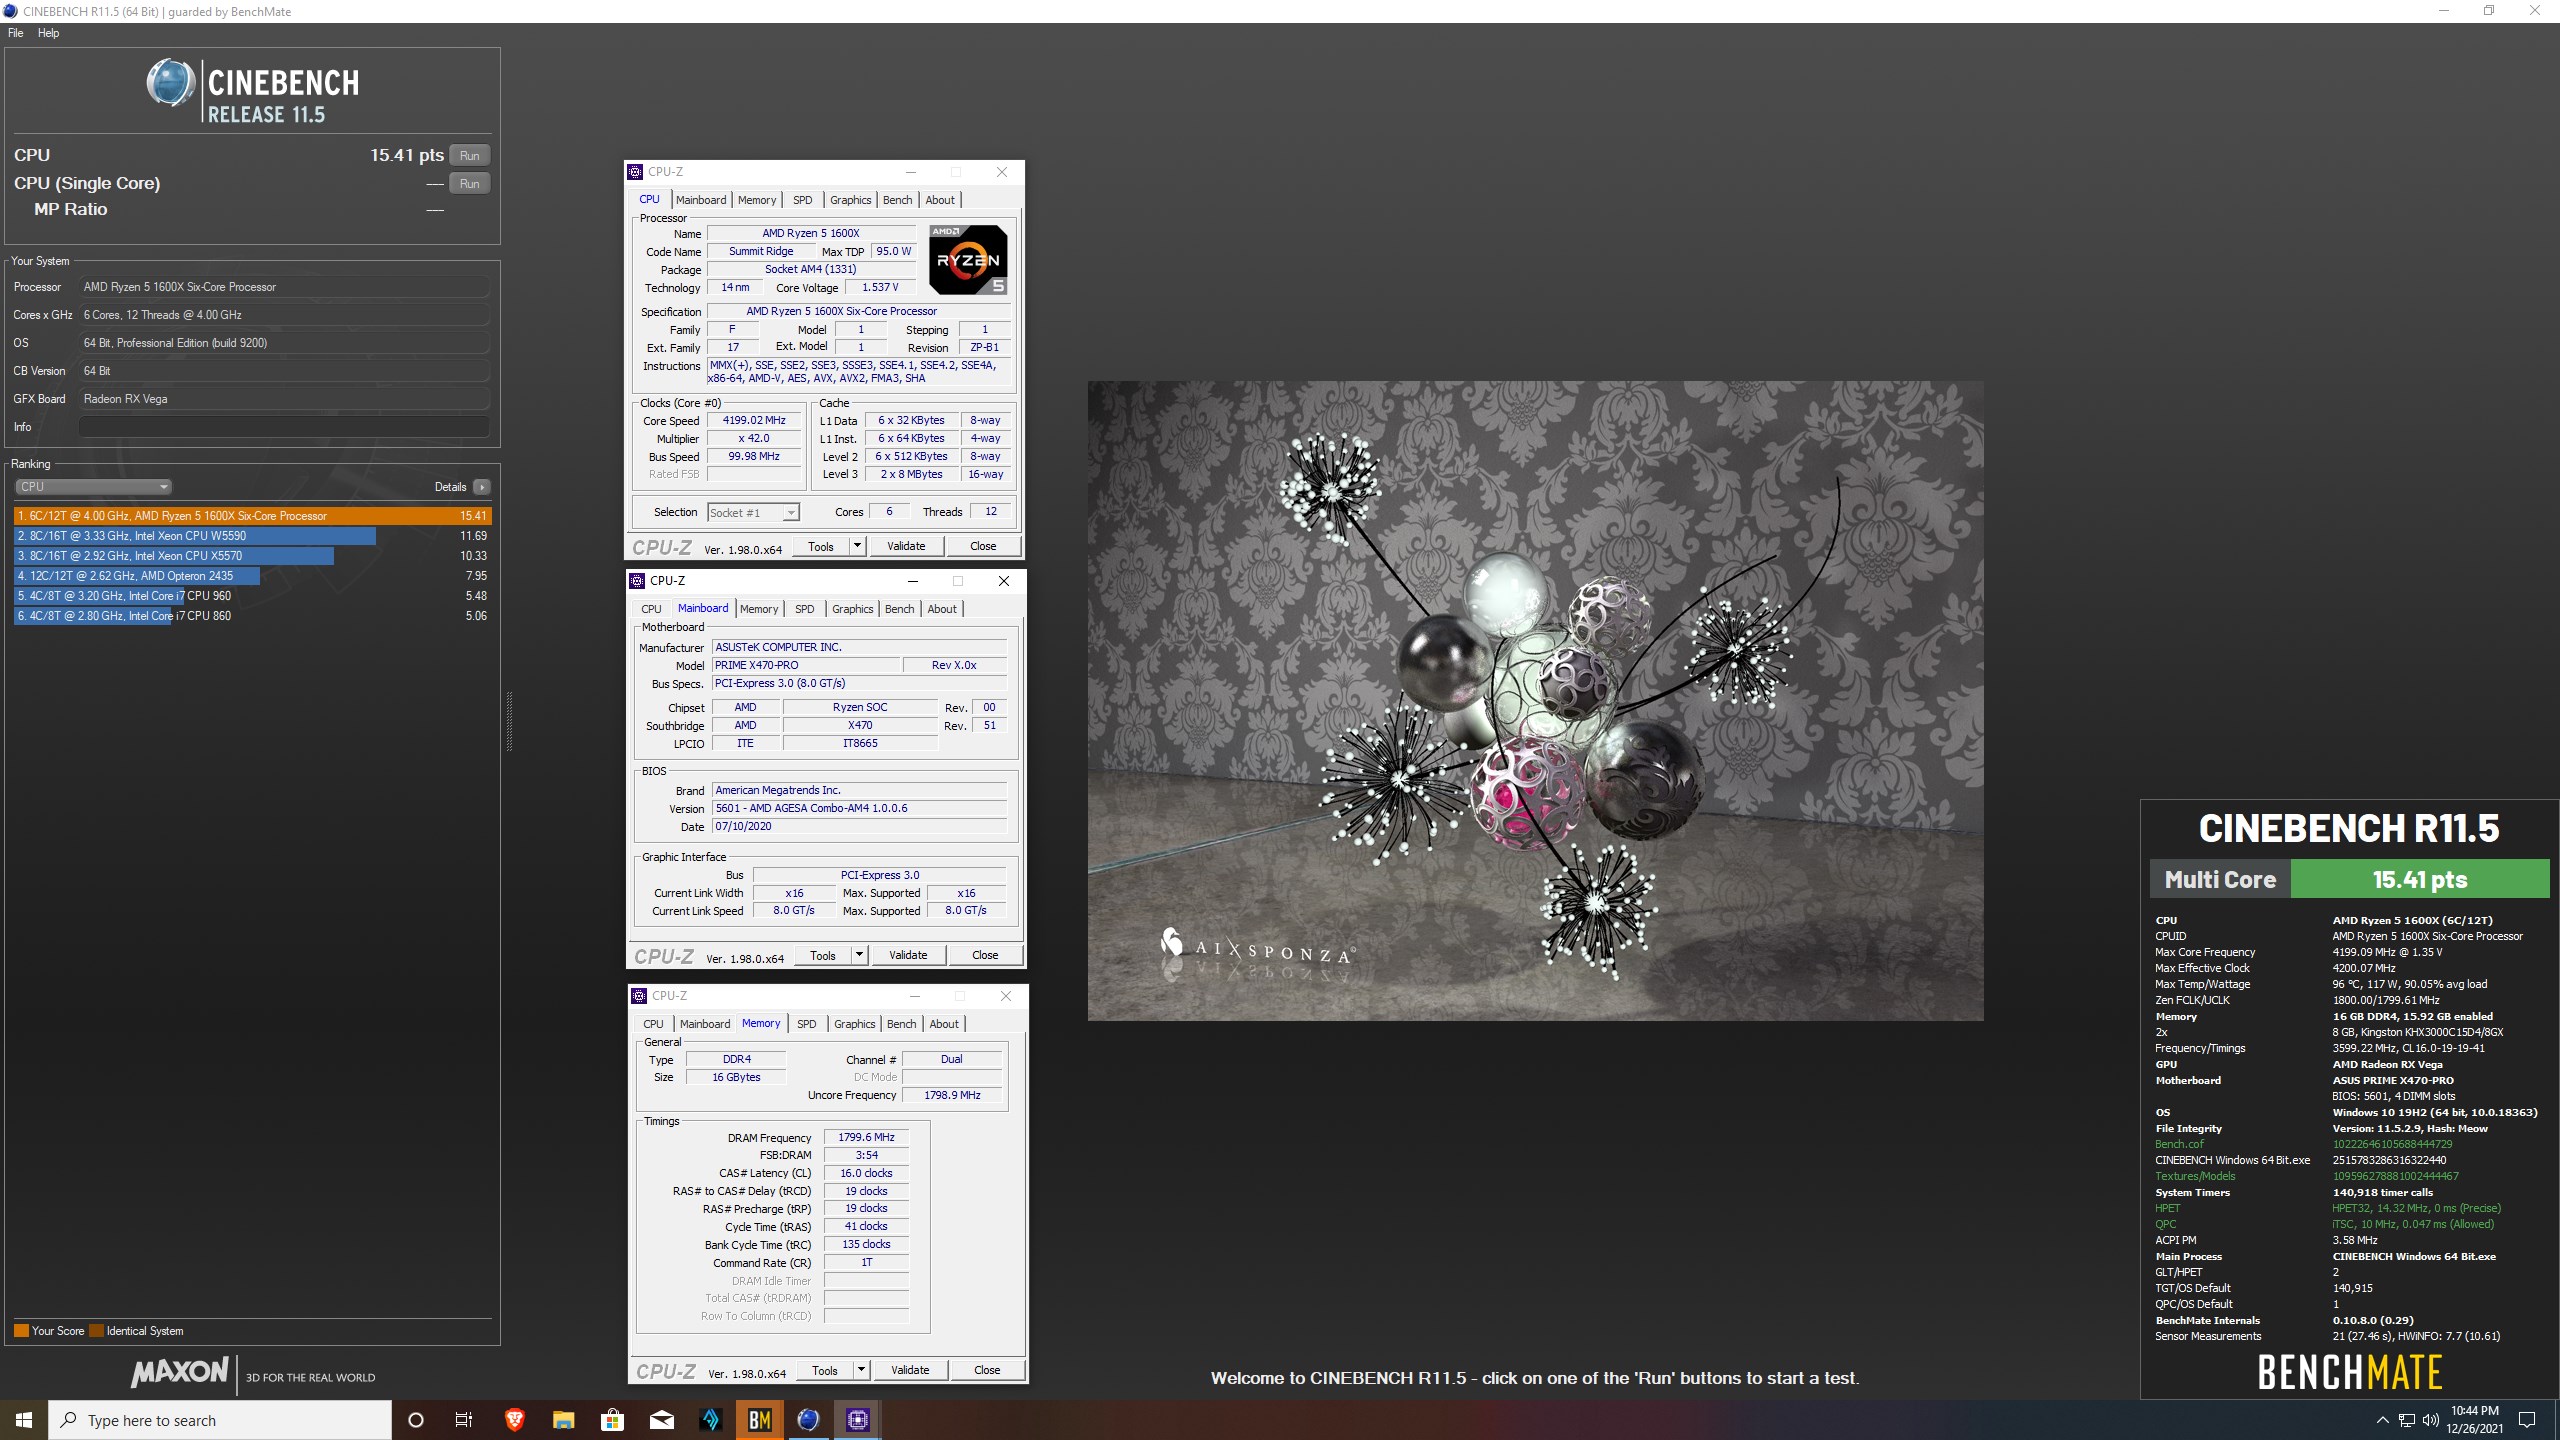
Task: Open the blue lightning app in taskbar
Action: coord(710,1420)
